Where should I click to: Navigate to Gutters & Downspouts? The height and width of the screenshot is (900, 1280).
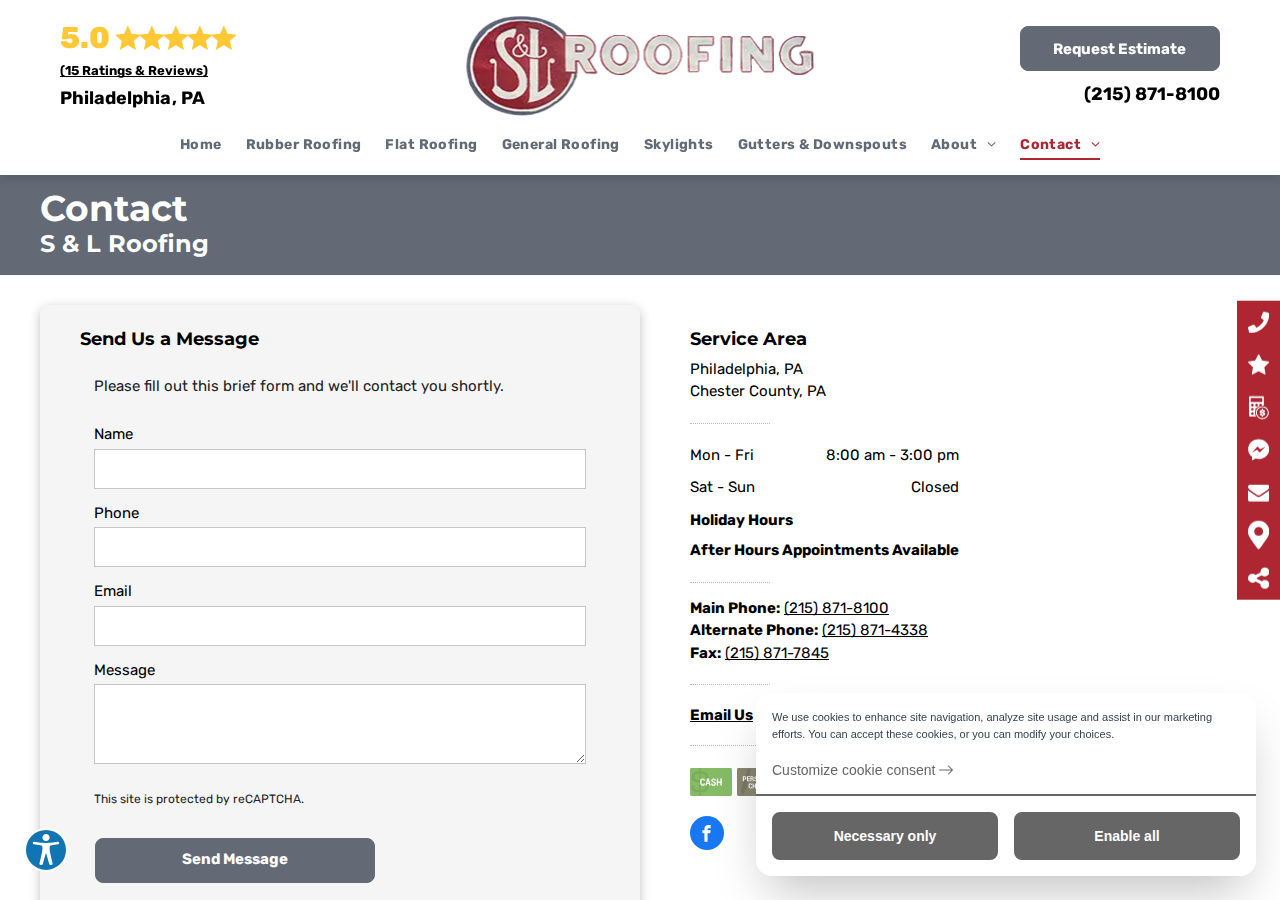[822, 145]
